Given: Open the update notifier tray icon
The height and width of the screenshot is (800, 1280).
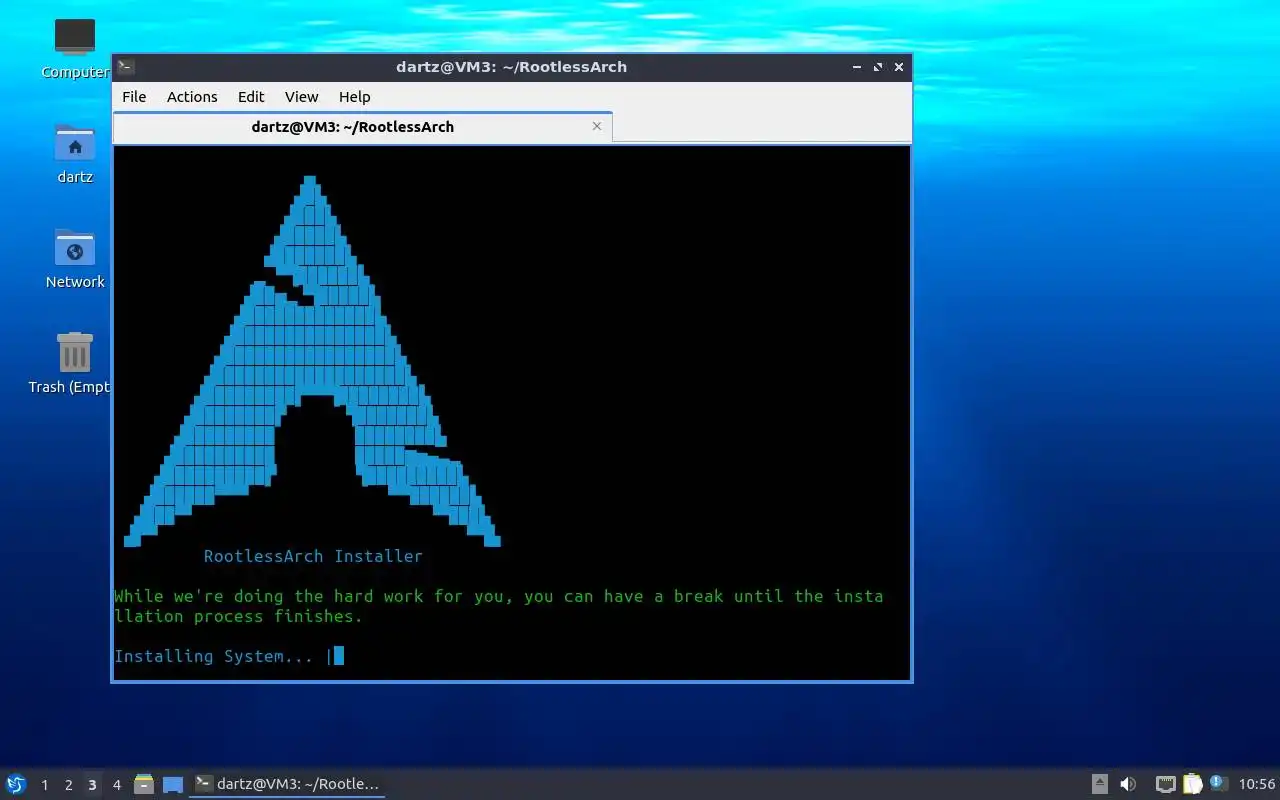Looking at the screenshot, I should pyautogui.click(x=1218, y=783).
